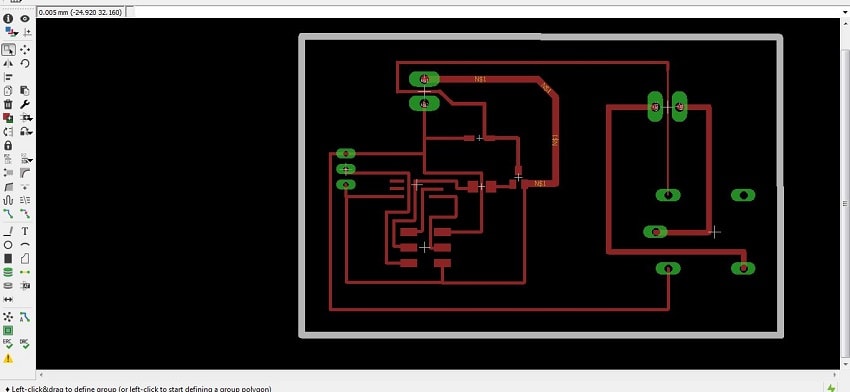Select the Arc tool

[x=25, y=245]
